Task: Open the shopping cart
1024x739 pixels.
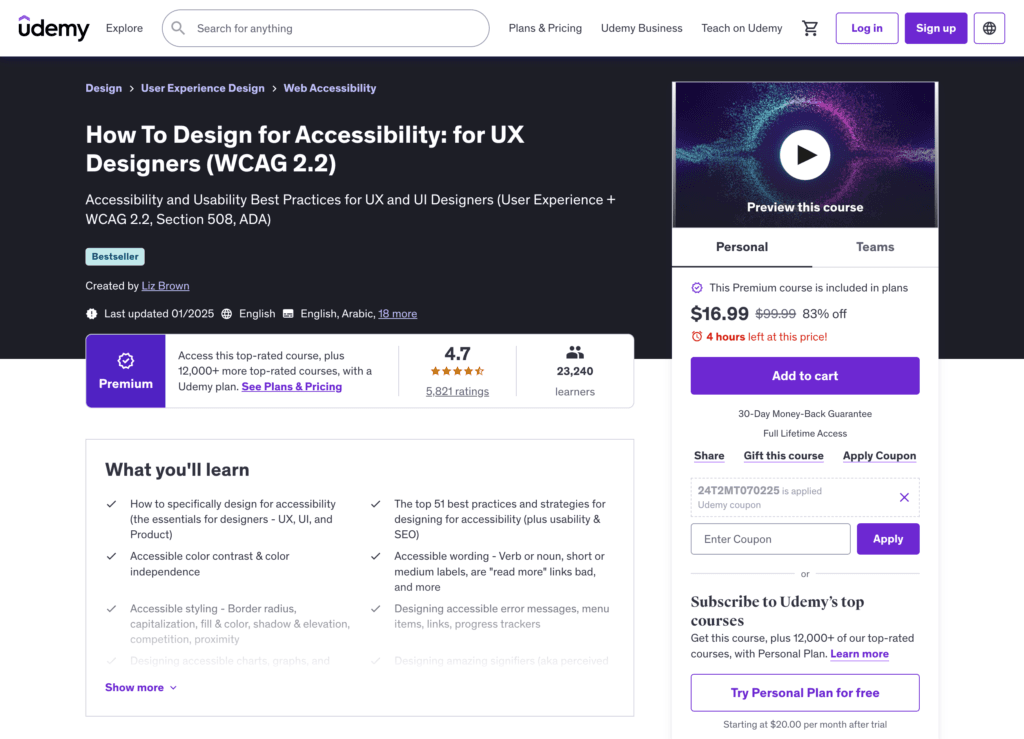Action: point(810,28)
